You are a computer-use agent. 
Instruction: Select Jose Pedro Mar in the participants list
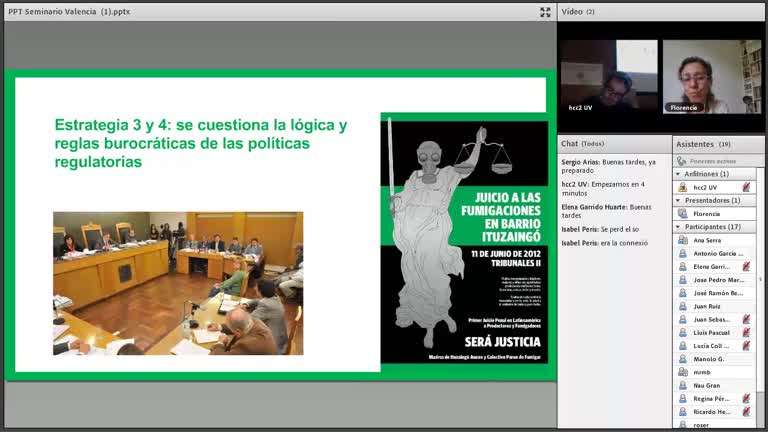(716, 280)
